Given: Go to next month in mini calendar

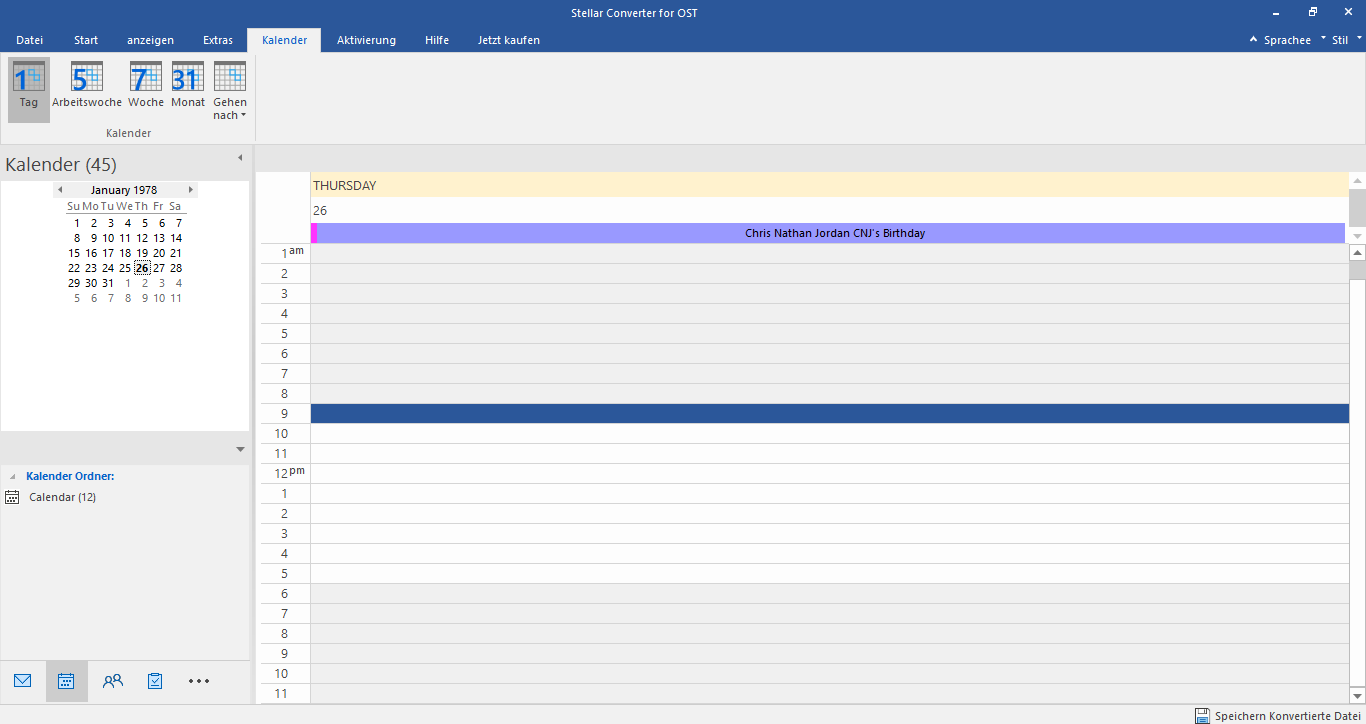Looking at the screenshot, I should (190, 190).
